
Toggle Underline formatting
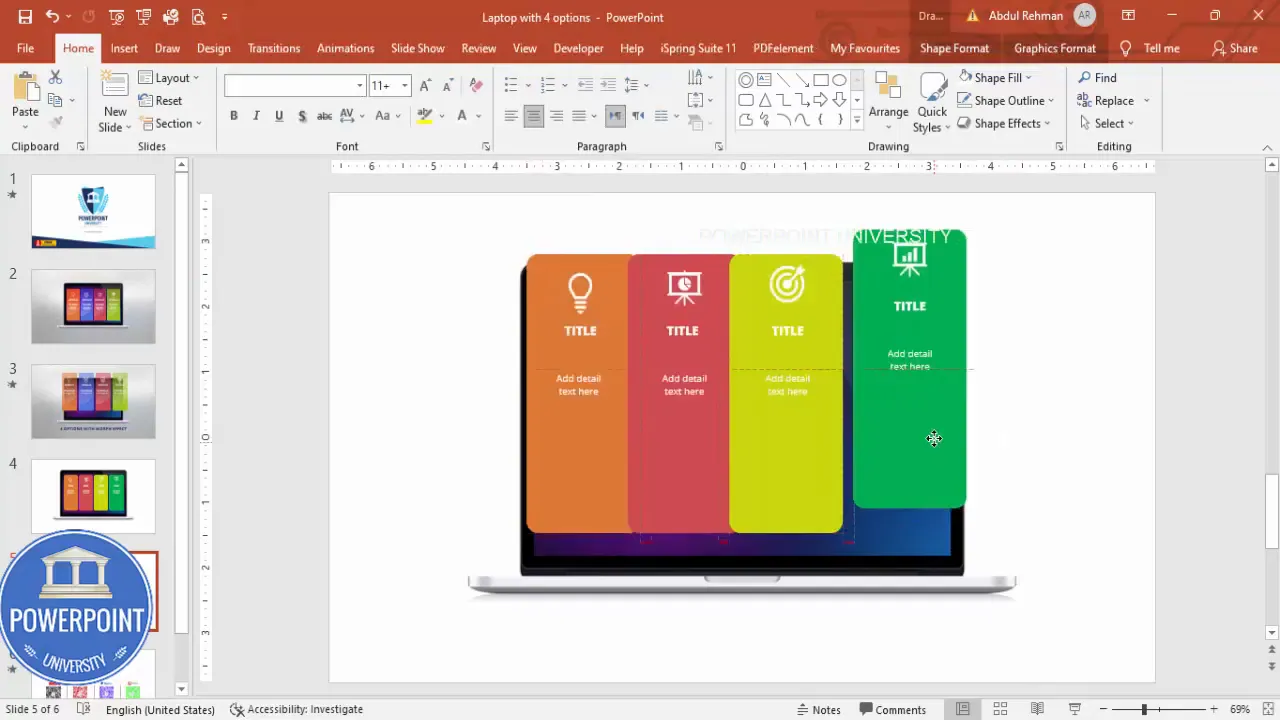point(279,116)
